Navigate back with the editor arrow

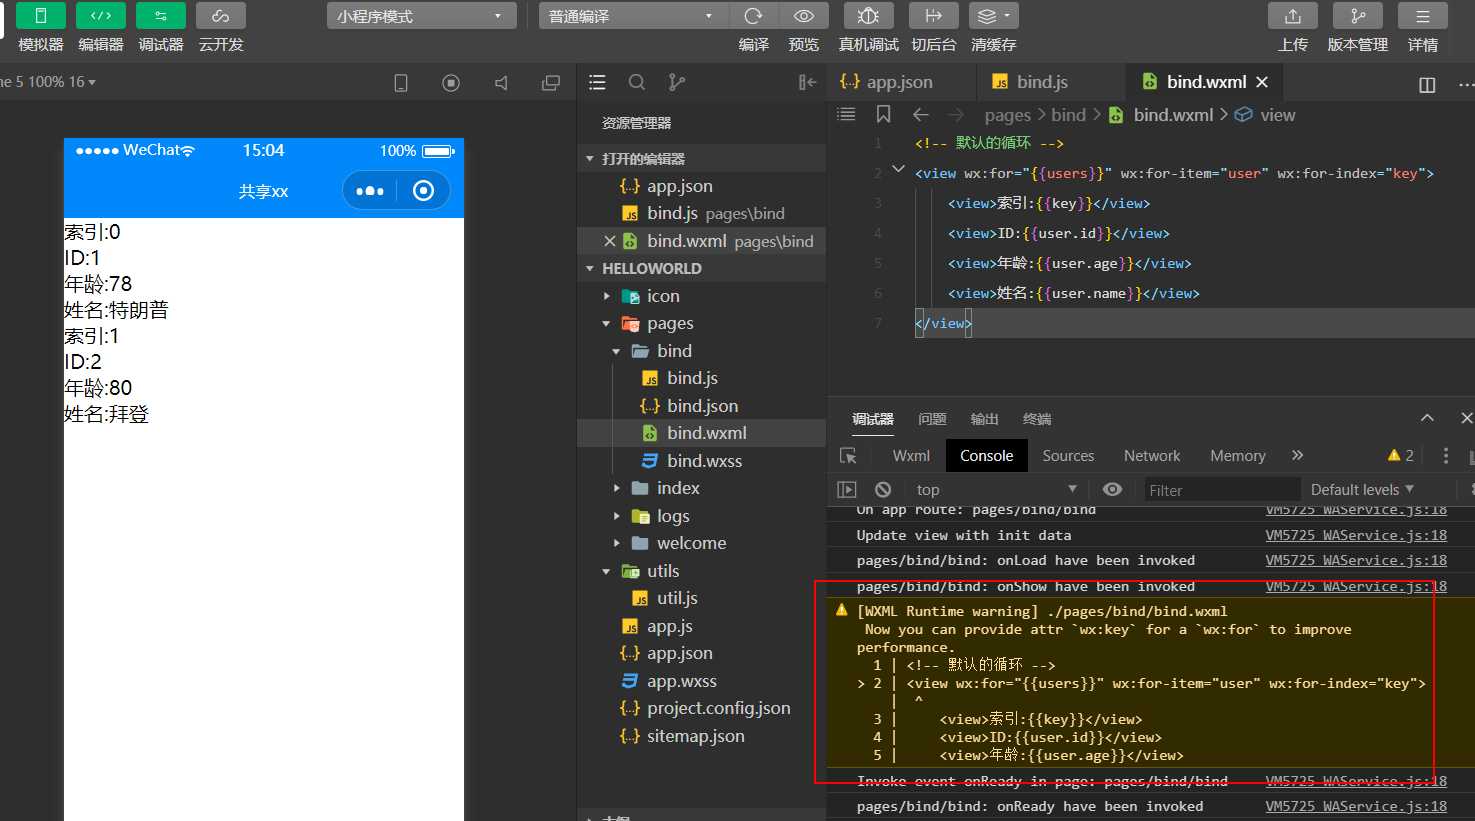[921, 115]
